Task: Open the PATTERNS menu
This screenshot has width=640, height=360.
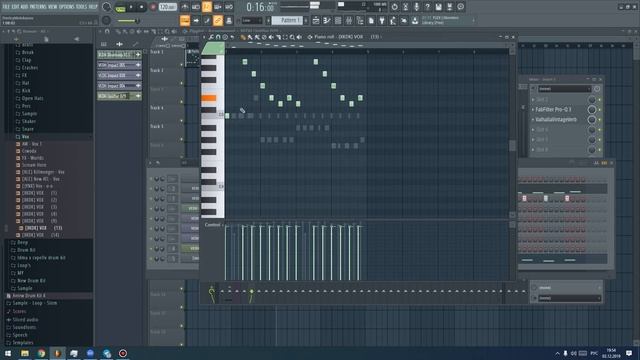Action: 38,7
